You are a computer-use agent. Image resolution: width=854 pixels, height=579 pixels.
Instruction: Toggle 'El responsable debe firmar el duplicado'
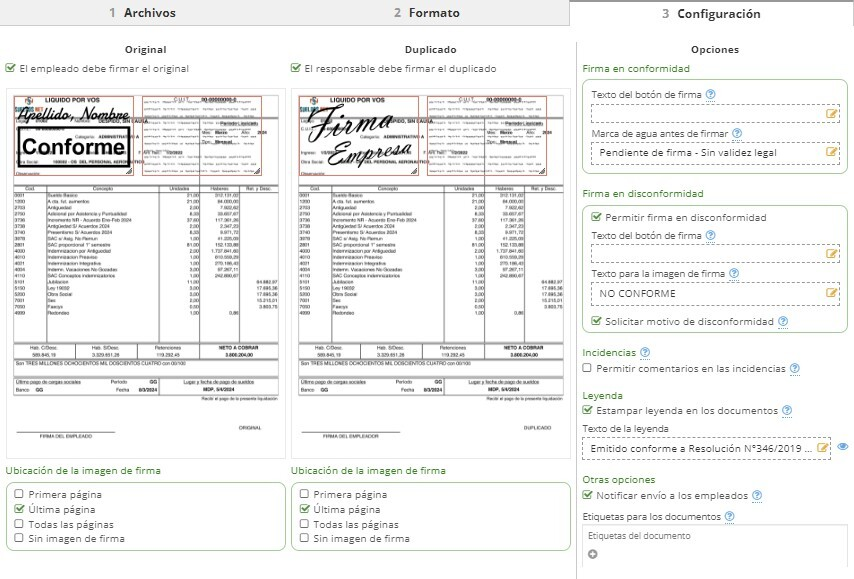tap(295, 68)
